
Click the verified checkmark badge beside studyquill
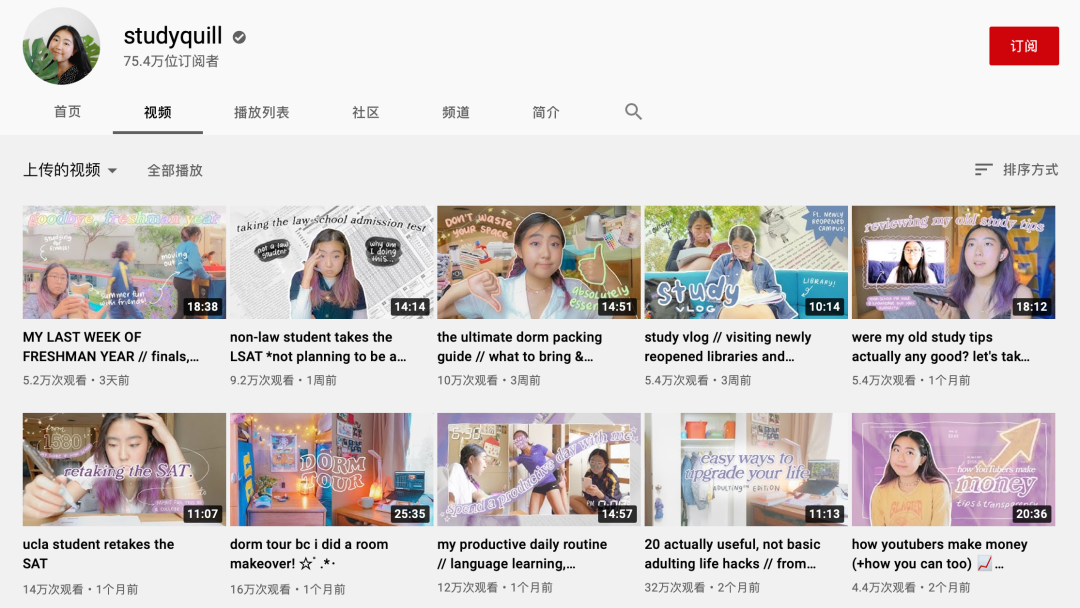[239, 37]
